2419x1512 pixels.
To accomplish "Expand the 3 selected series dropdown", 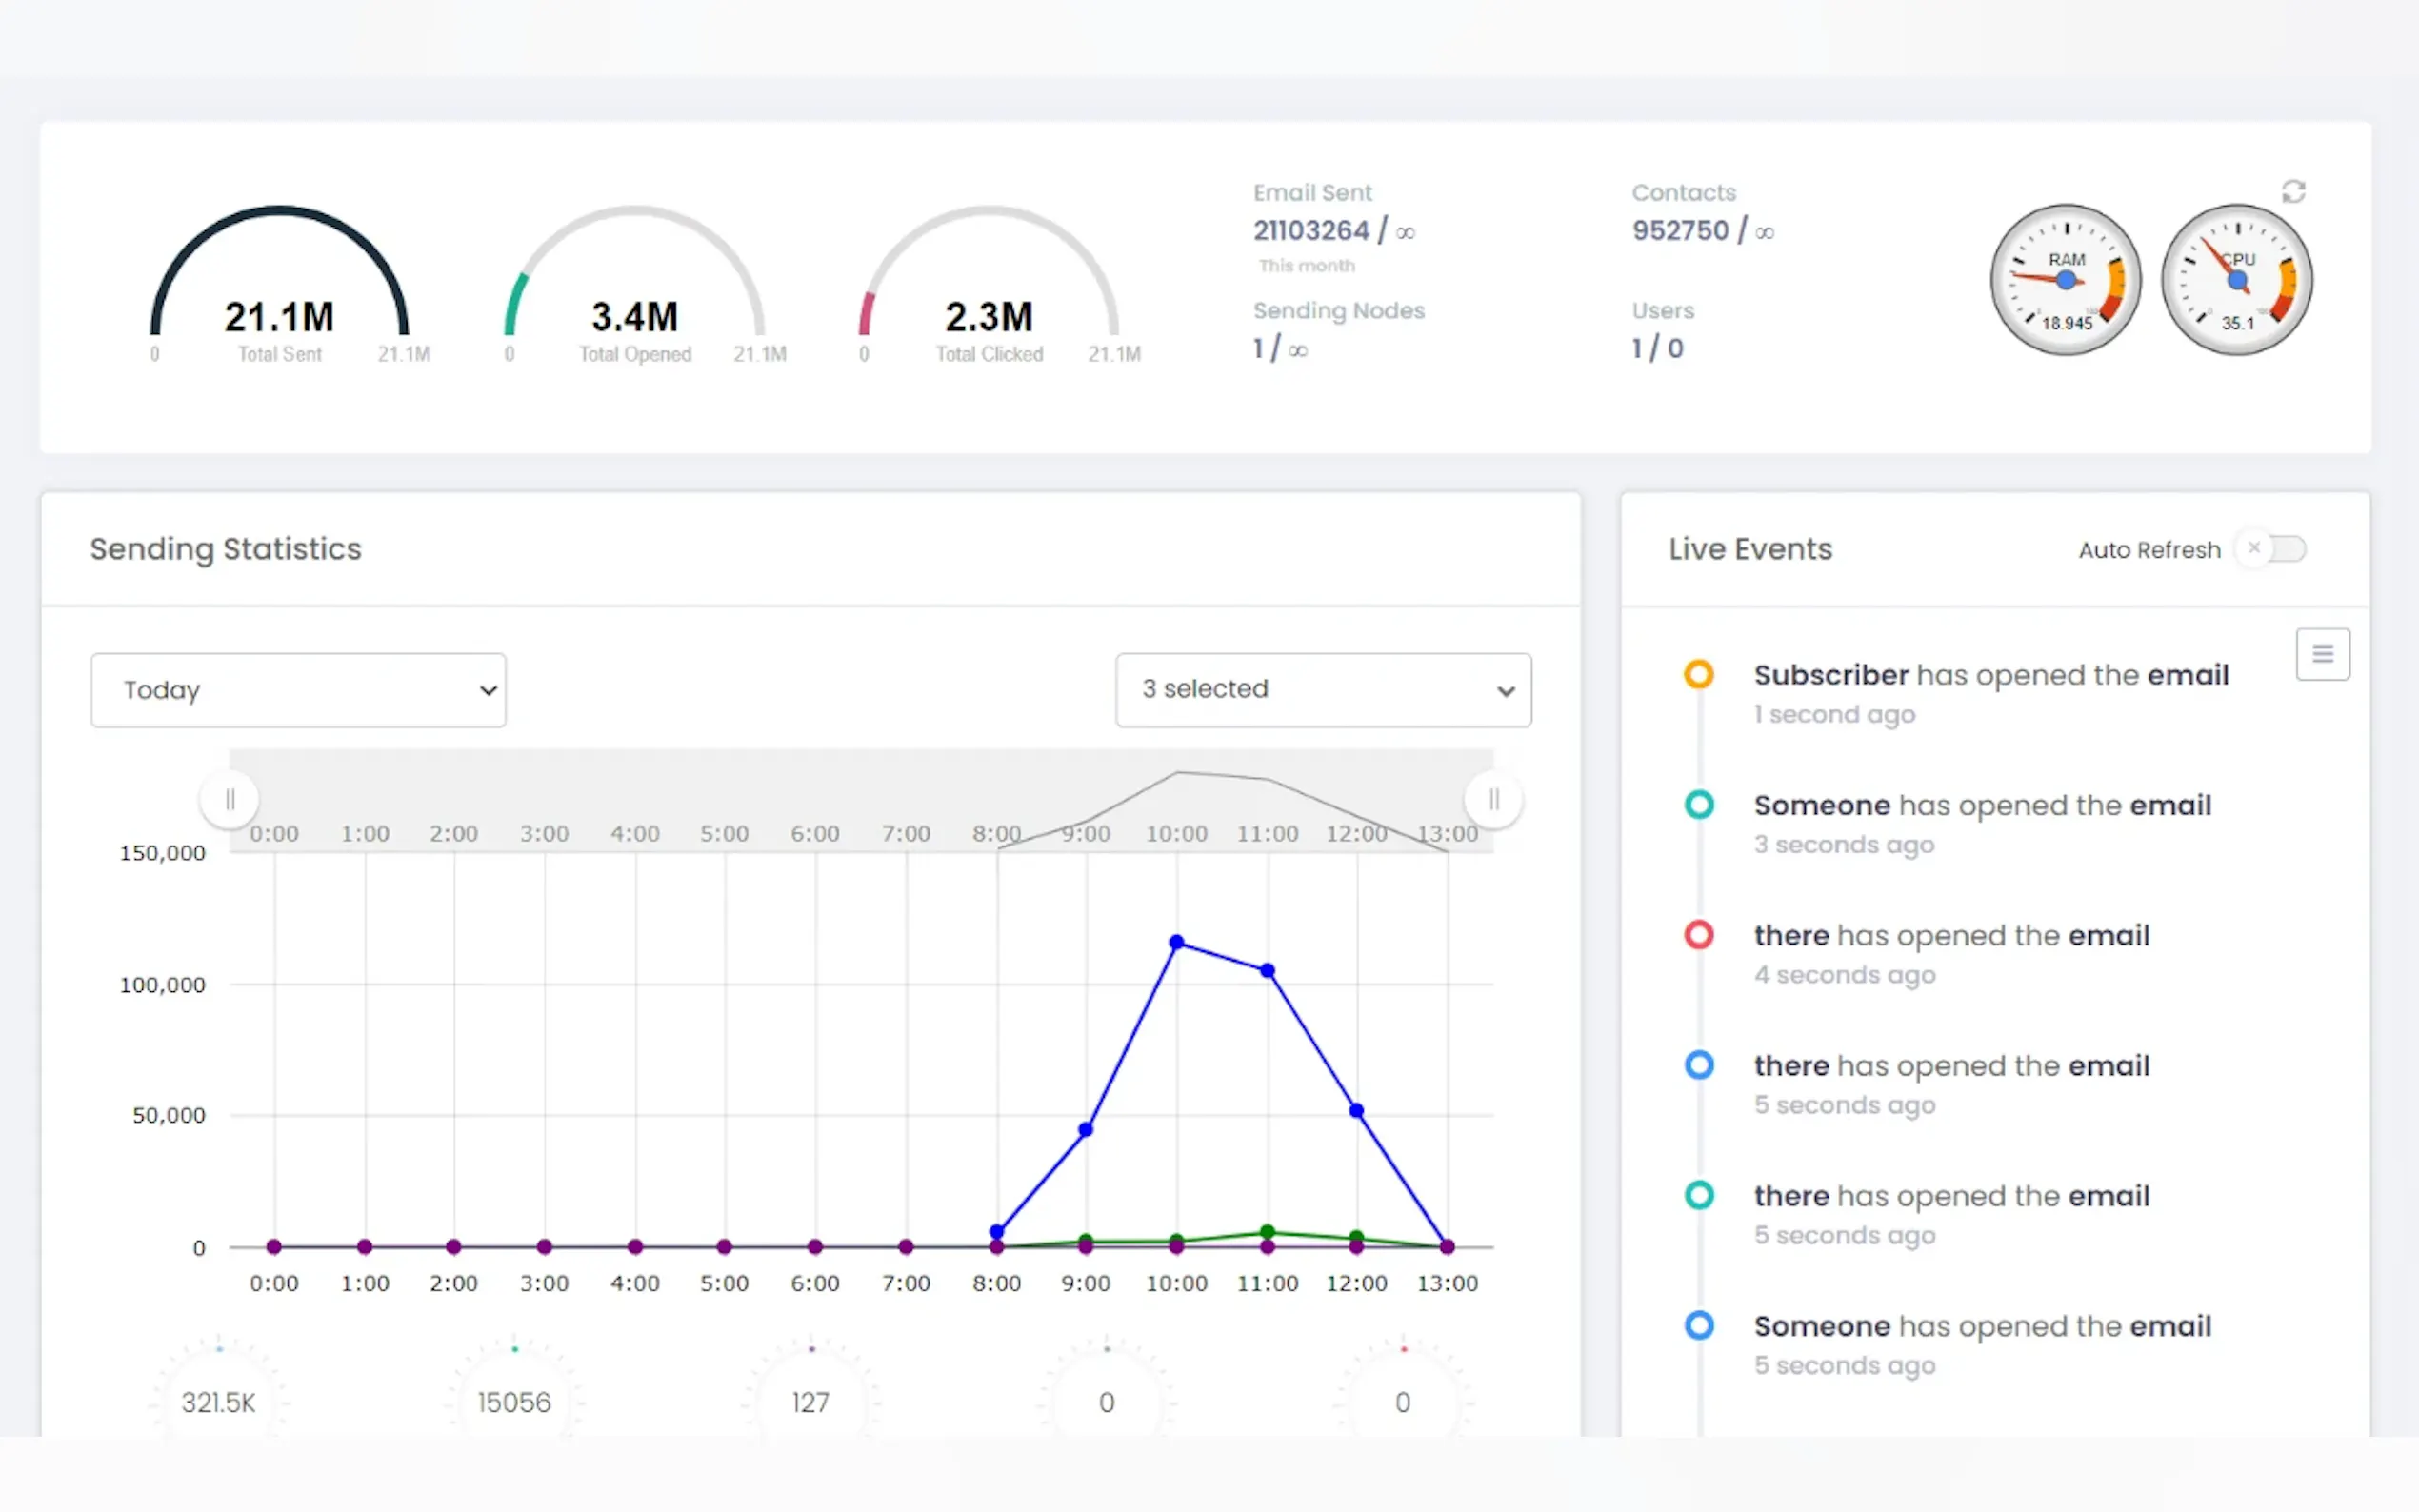I will (1322, 690).
